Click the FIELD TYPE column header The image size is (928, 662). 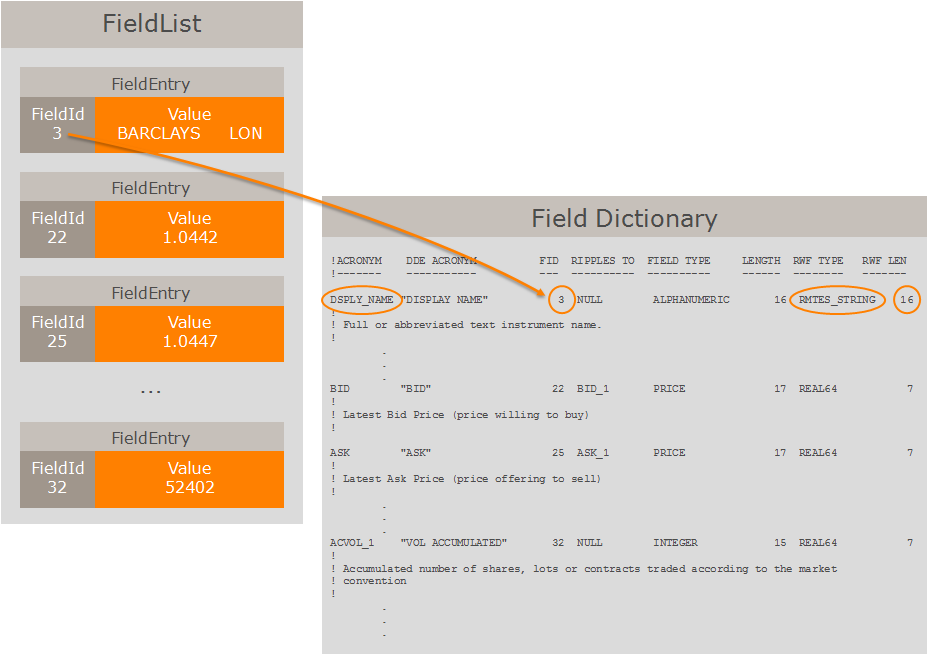click(x=679, y=261)
